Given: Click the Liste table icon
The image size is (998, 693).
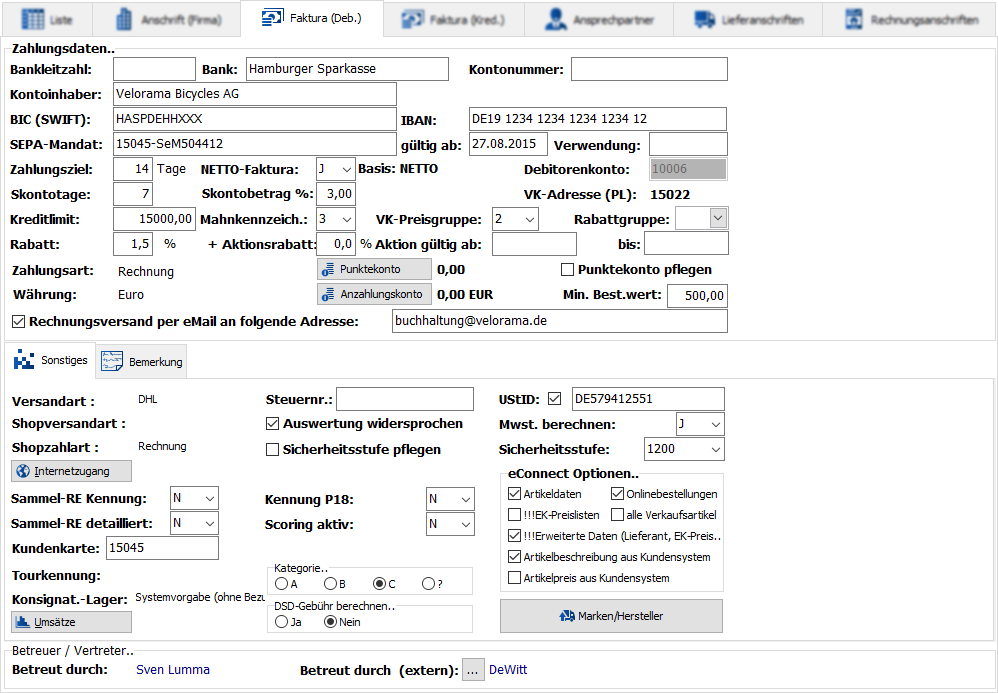Looking at the screenshot, I should (x=33, y=19).
